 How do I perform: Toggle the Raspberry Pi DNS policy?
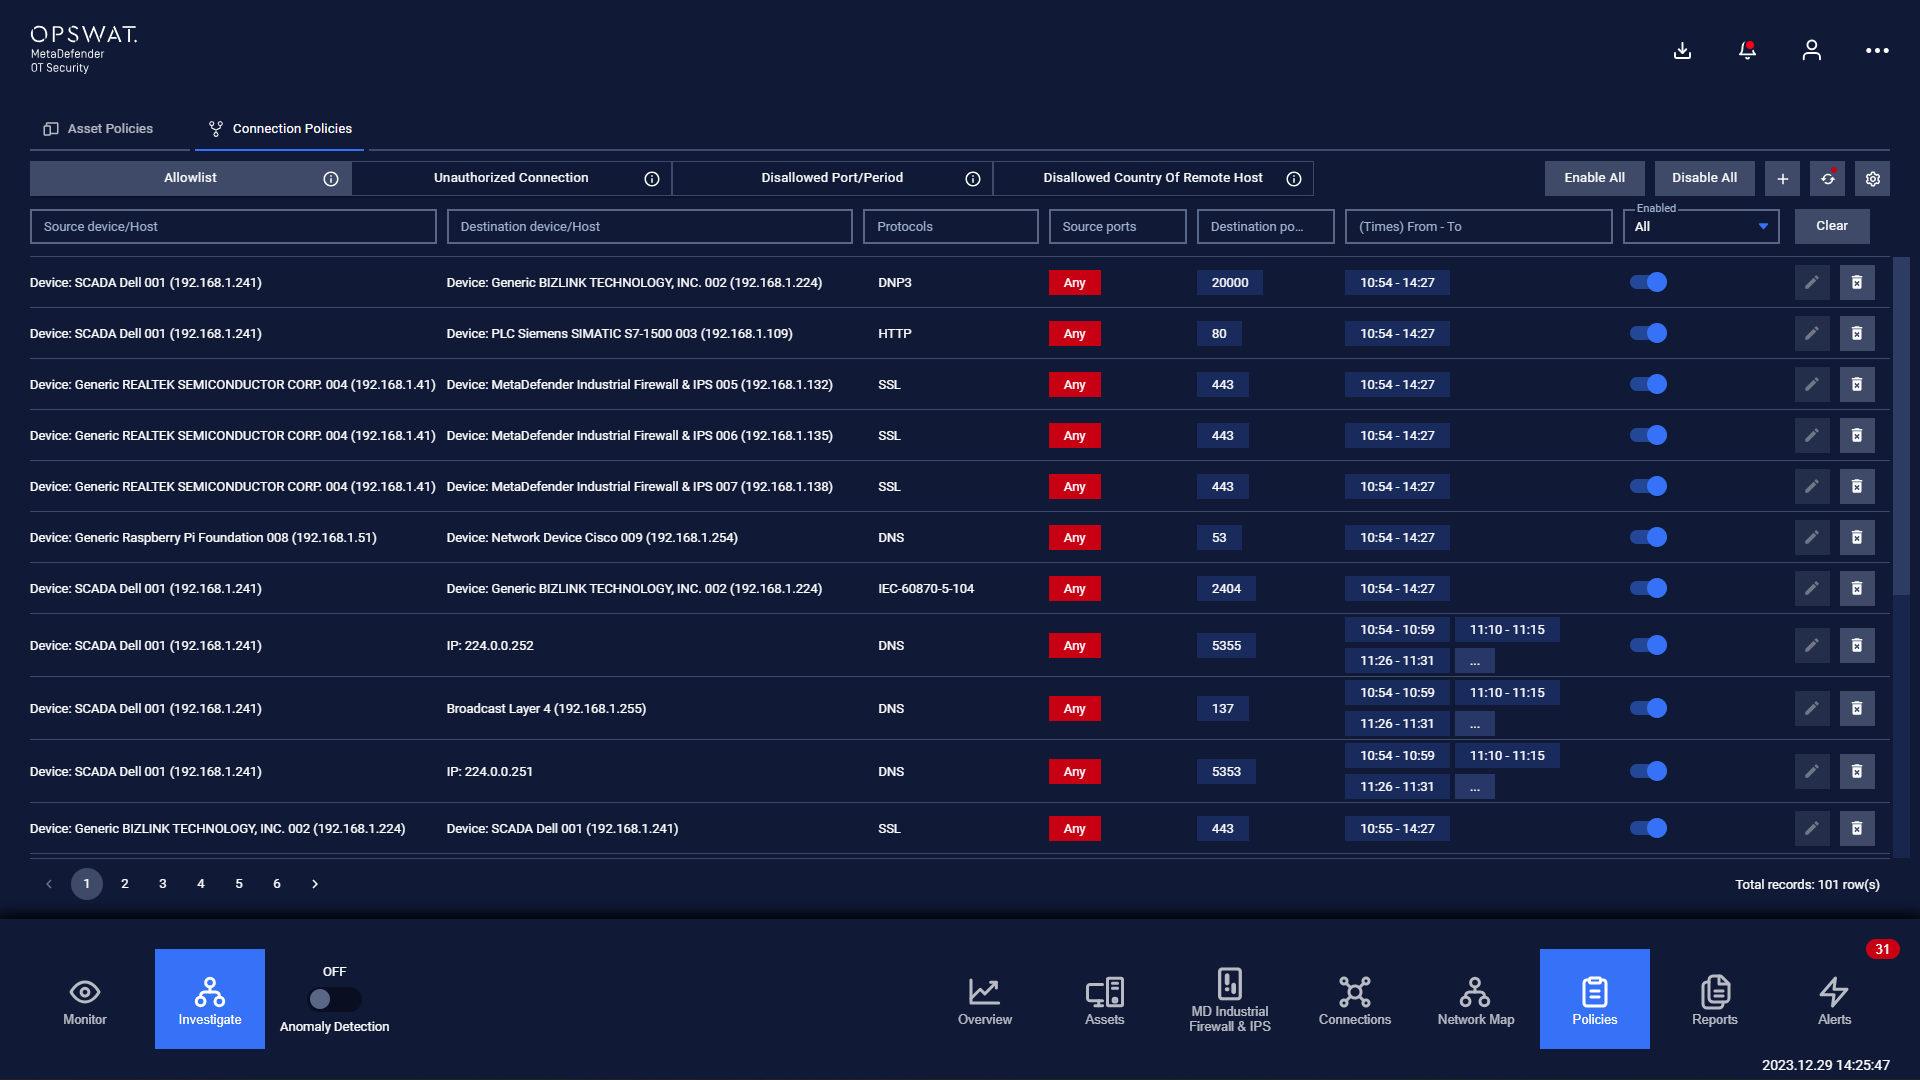(1648, 538)
